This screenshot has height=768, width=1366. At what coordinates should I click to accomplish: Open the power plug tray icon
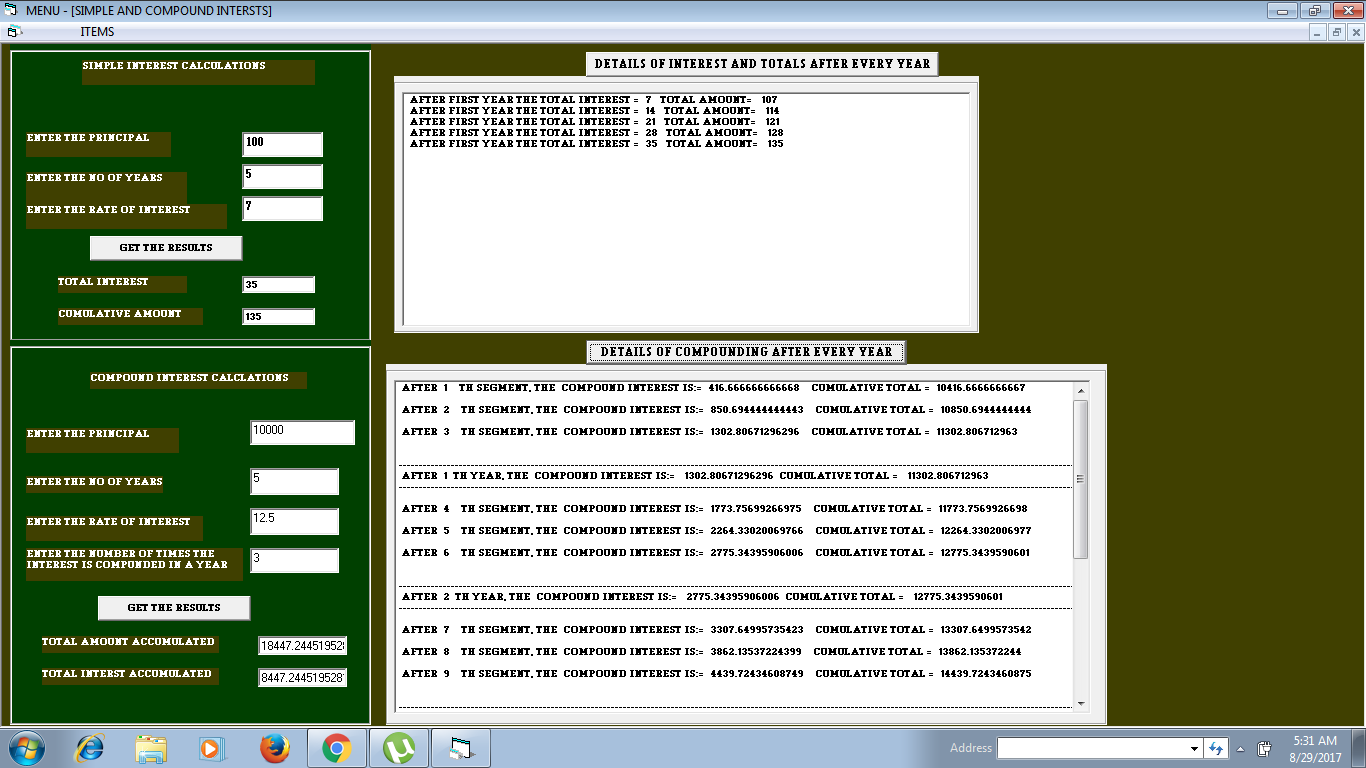pos(1264,748)
